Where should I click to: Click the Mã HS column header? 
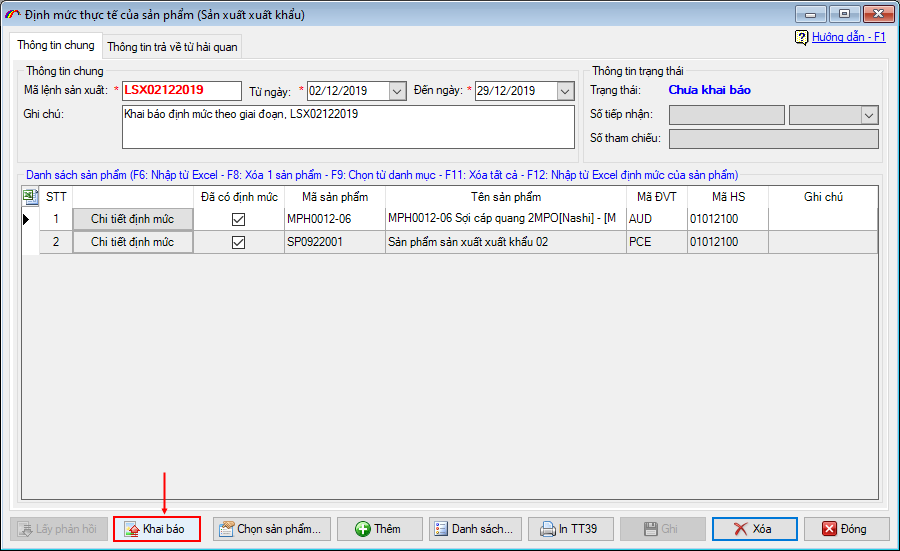pos(728,197)
